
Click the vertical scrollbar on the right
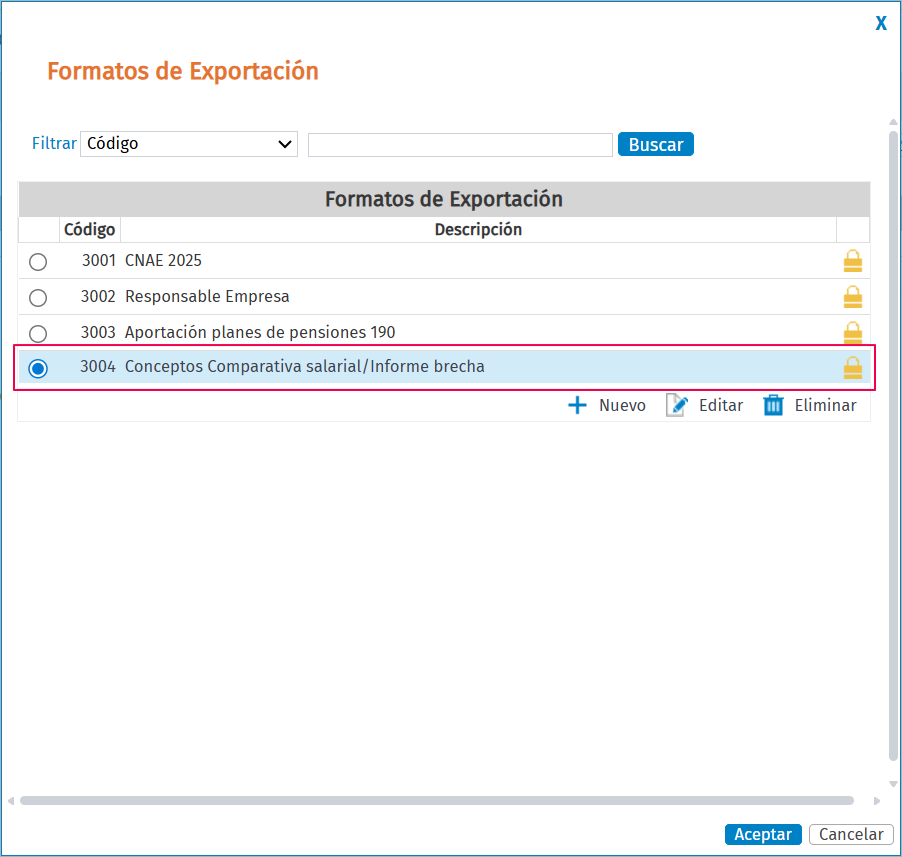point(893,446)
